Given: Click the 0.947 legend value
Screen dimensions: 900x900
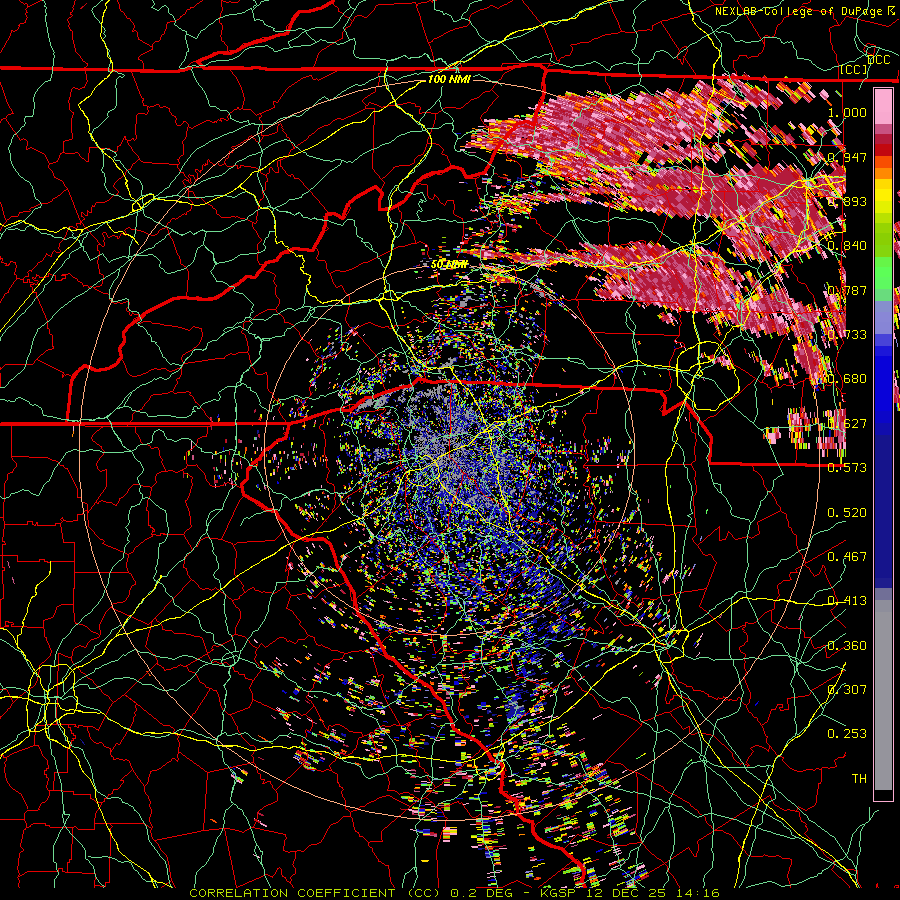Looking at the screenshot, I should (x=847, y=157).
